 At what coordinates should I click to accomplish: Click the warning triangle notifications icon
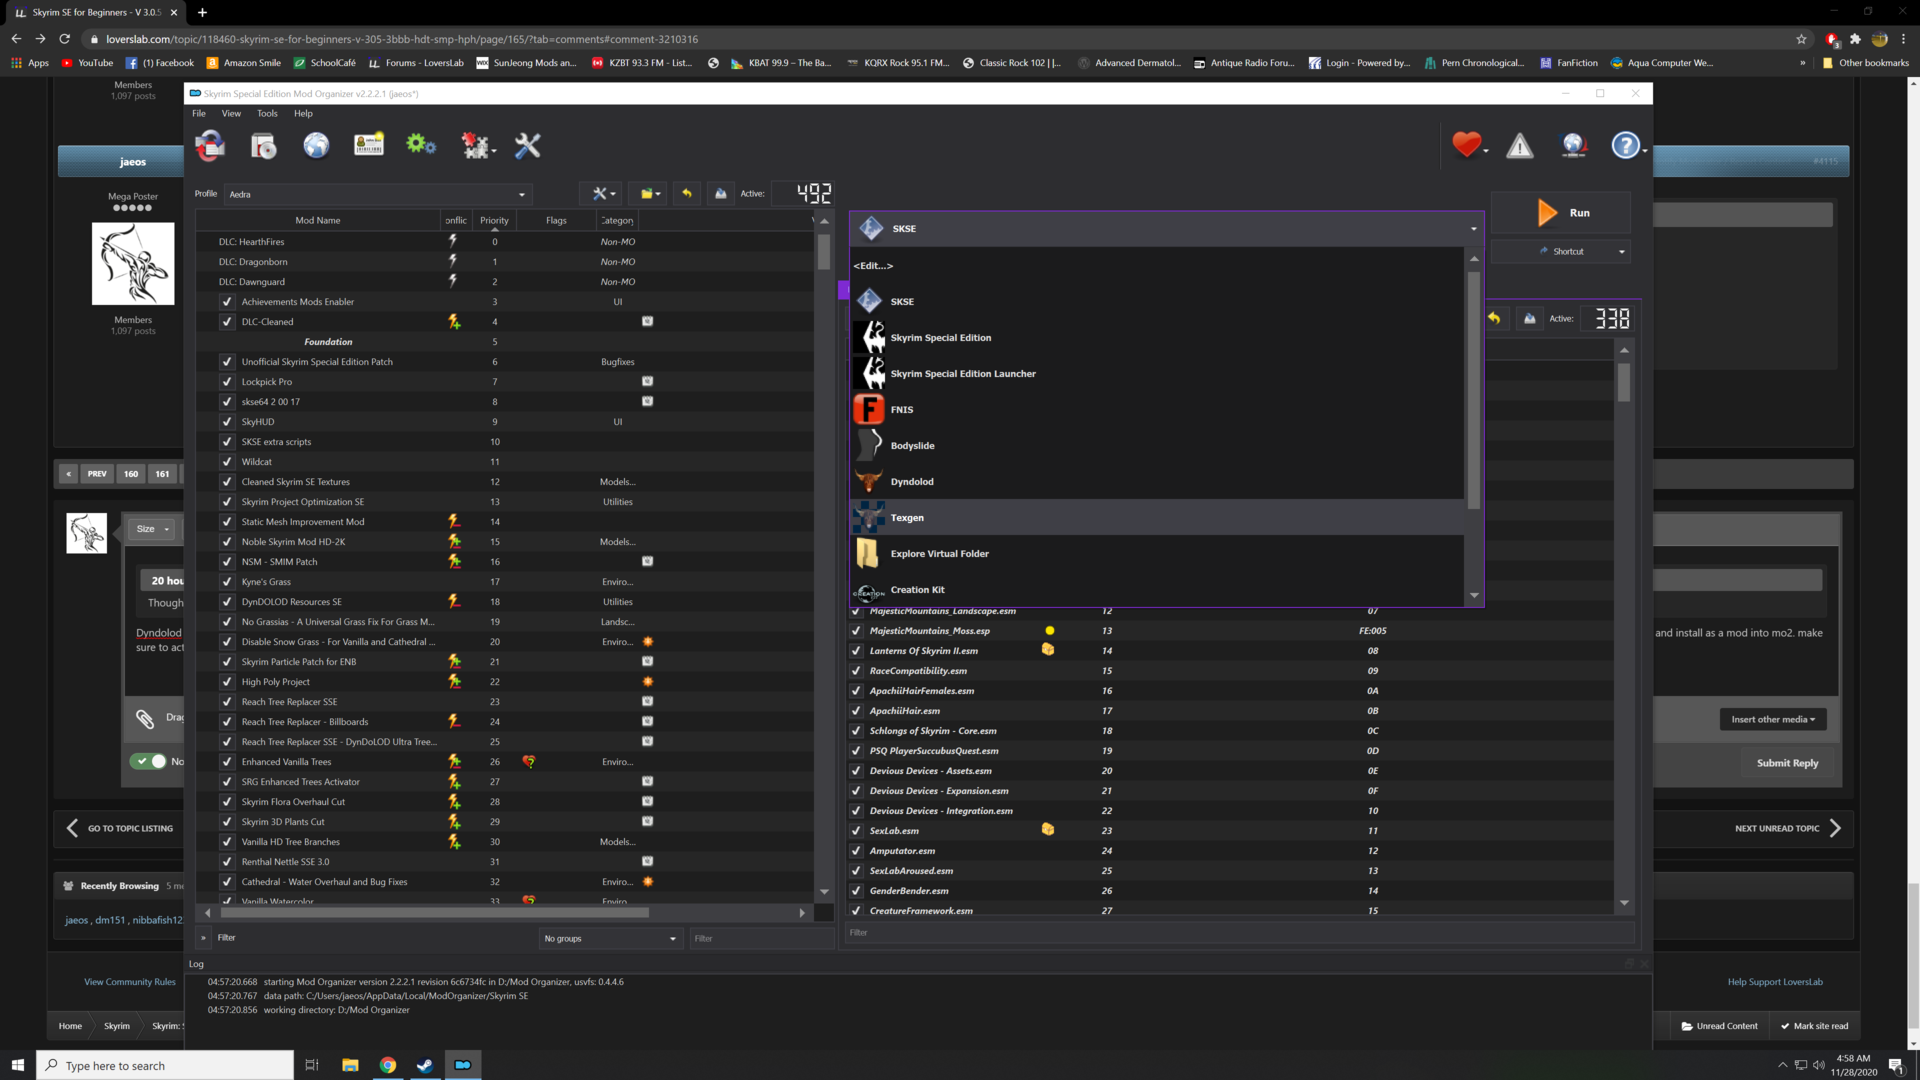(1520, 146)
